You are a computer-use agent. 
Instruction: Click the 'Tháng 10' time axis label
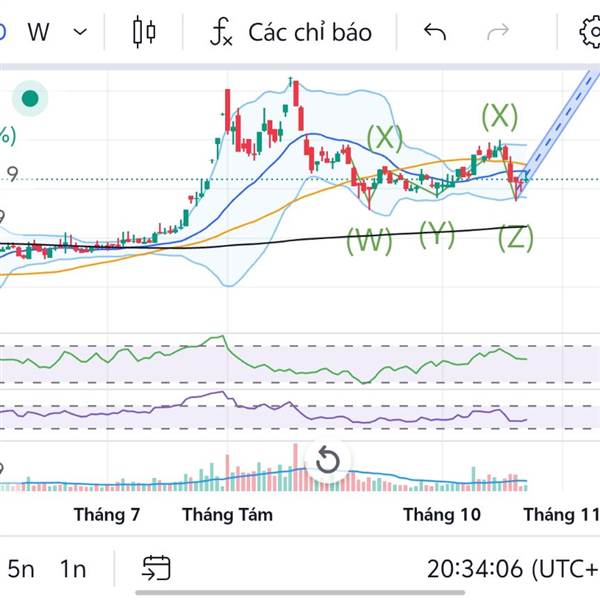(442, 514)
